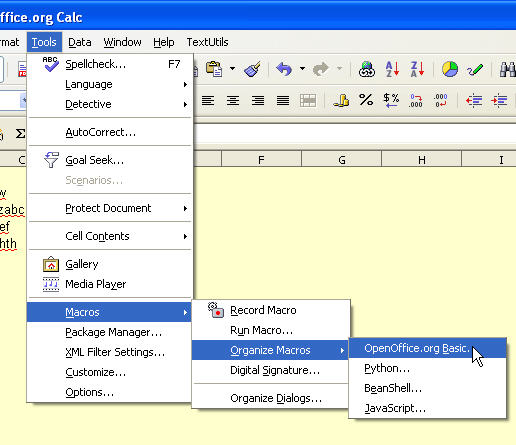Click the Sum sigma icon
The image size is (516, 445).
tap(20, 134)
